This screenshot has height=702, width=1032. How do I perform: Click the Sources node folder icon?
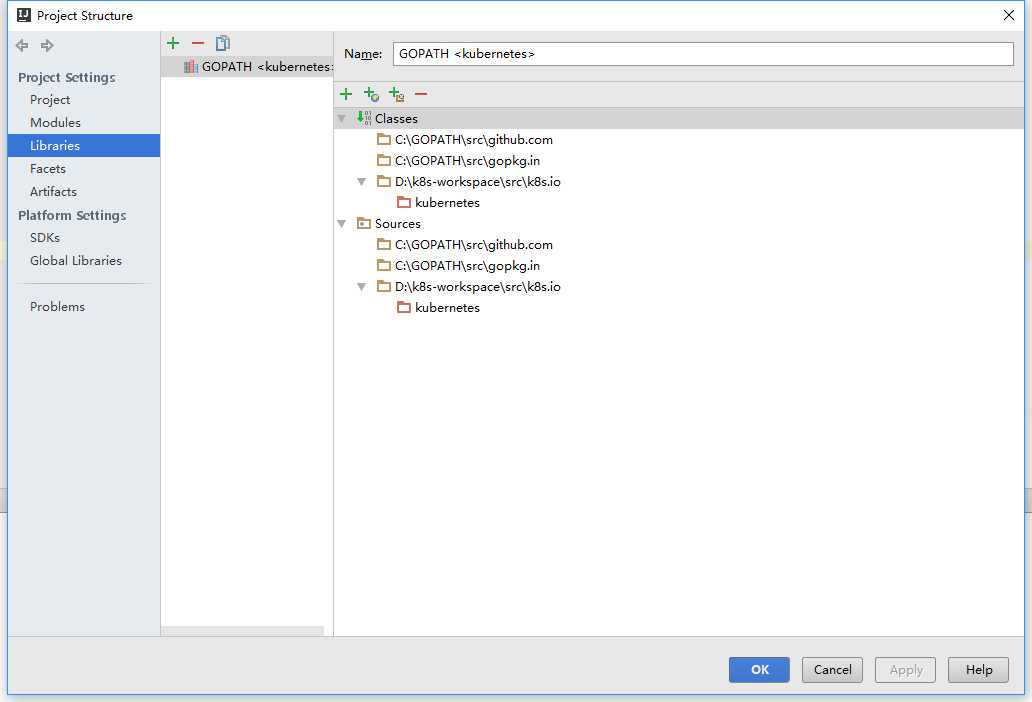(x=364, y=224)
